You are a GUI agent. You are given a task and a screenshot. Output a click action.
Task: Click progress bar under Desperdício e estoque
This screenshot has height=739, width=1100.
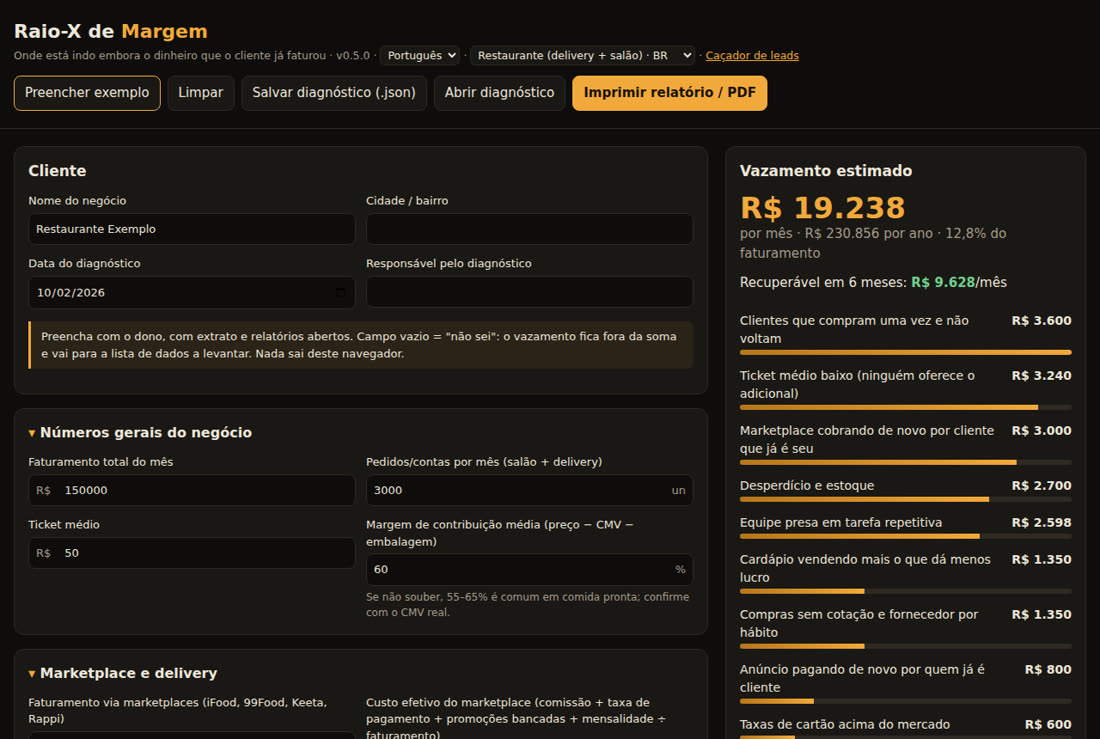point(905,499)
